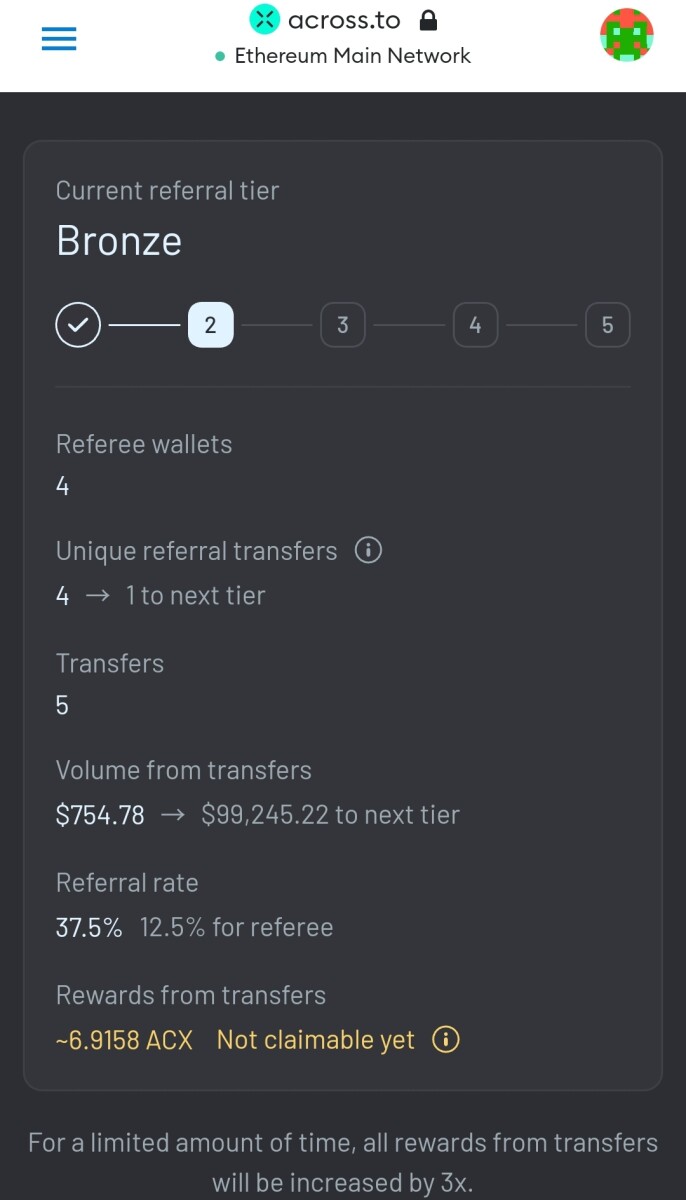Tap the 1 to next tier text
The image size is (686, 1200).
(x=196, y=596)
